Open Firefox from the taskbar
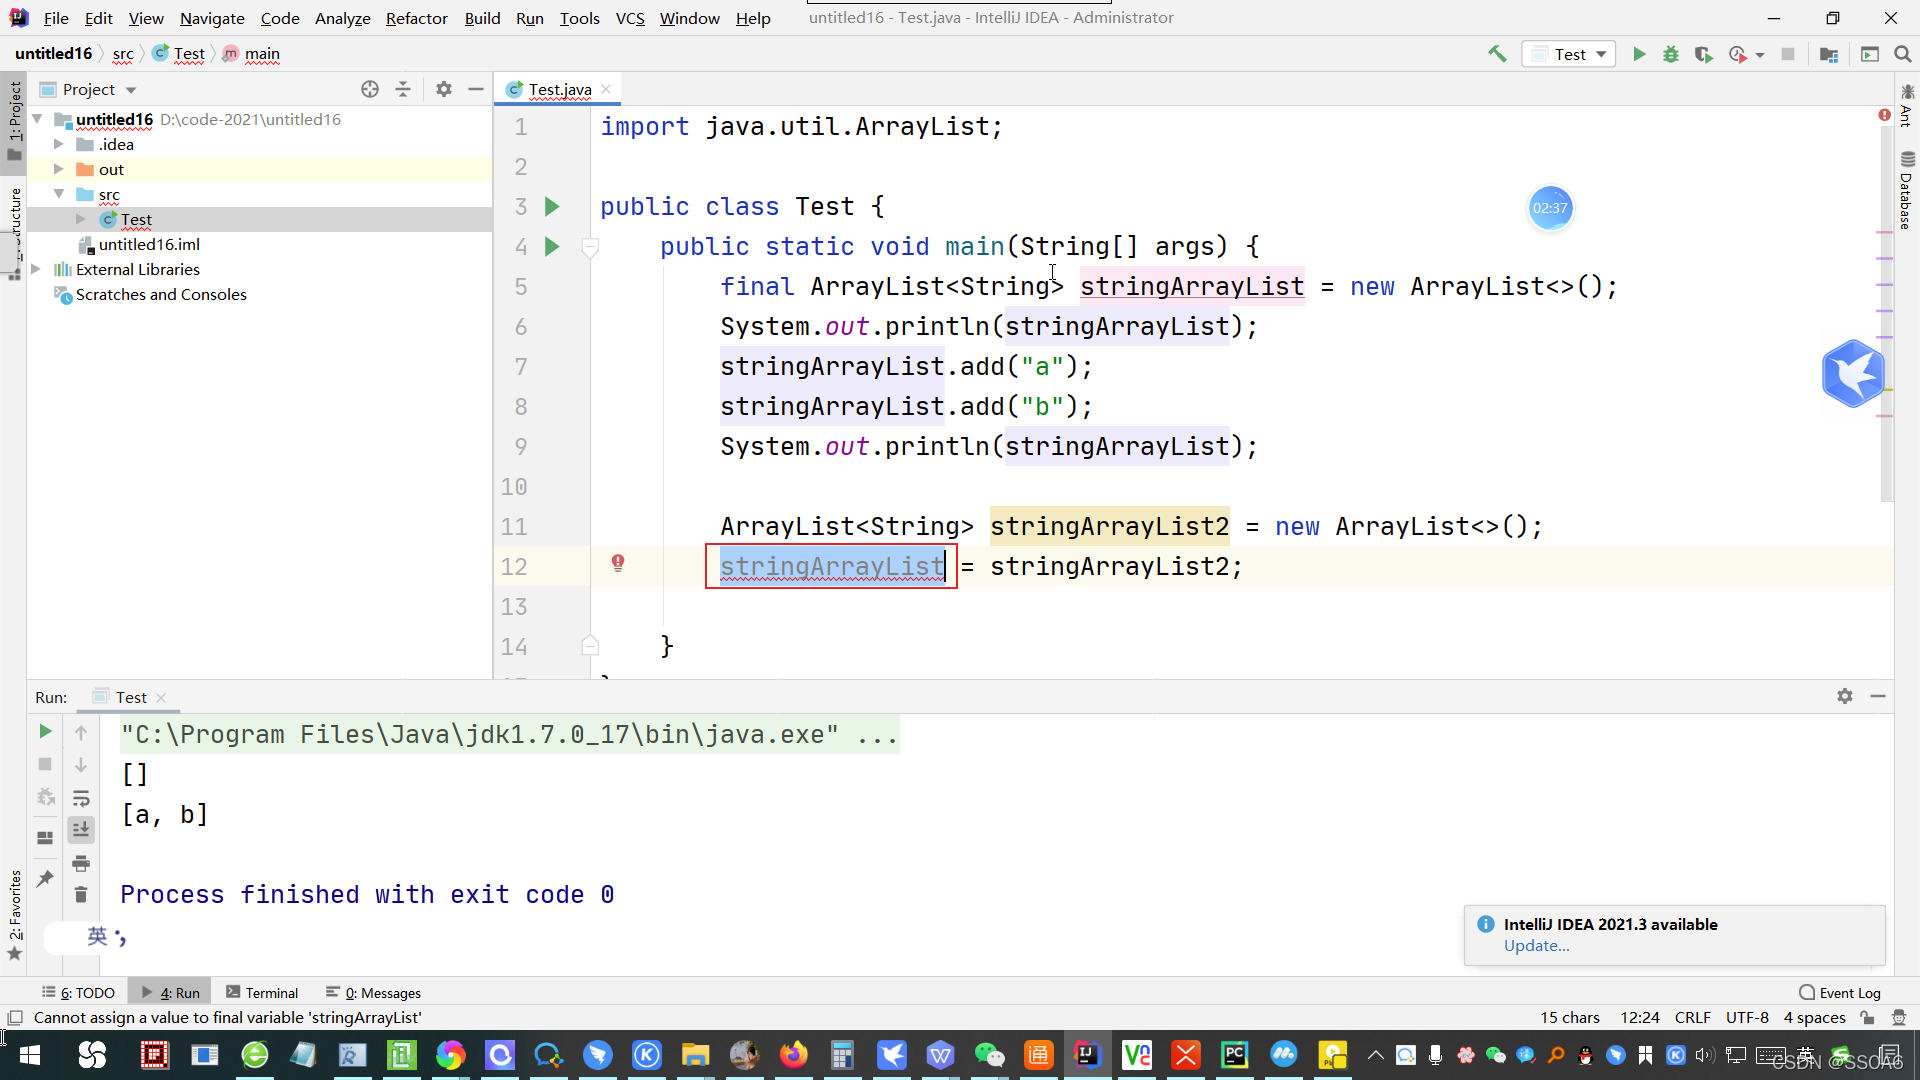Viewport: 1920px width, 1080px height. [794, 1055]
